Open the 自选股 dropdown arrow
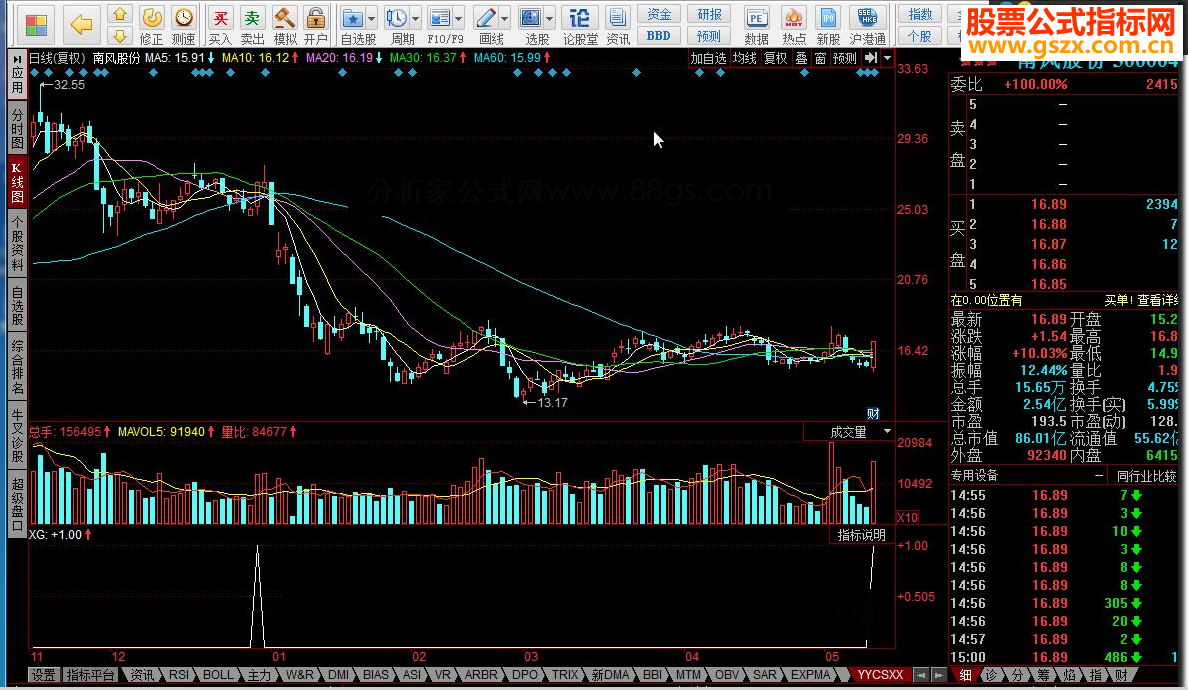The image size is (1188, 690). [x=372, y=18]
